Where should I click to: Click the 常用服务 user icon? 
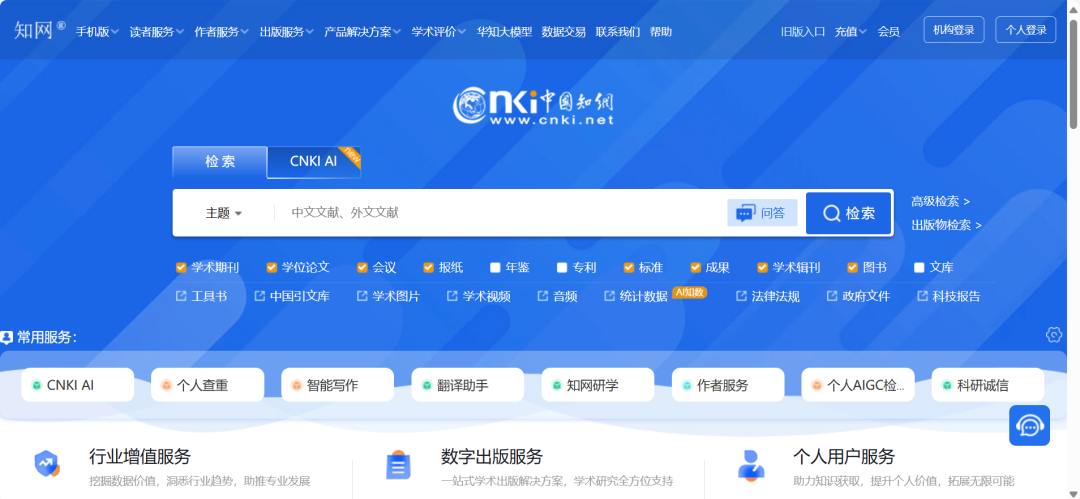(7, 337)
